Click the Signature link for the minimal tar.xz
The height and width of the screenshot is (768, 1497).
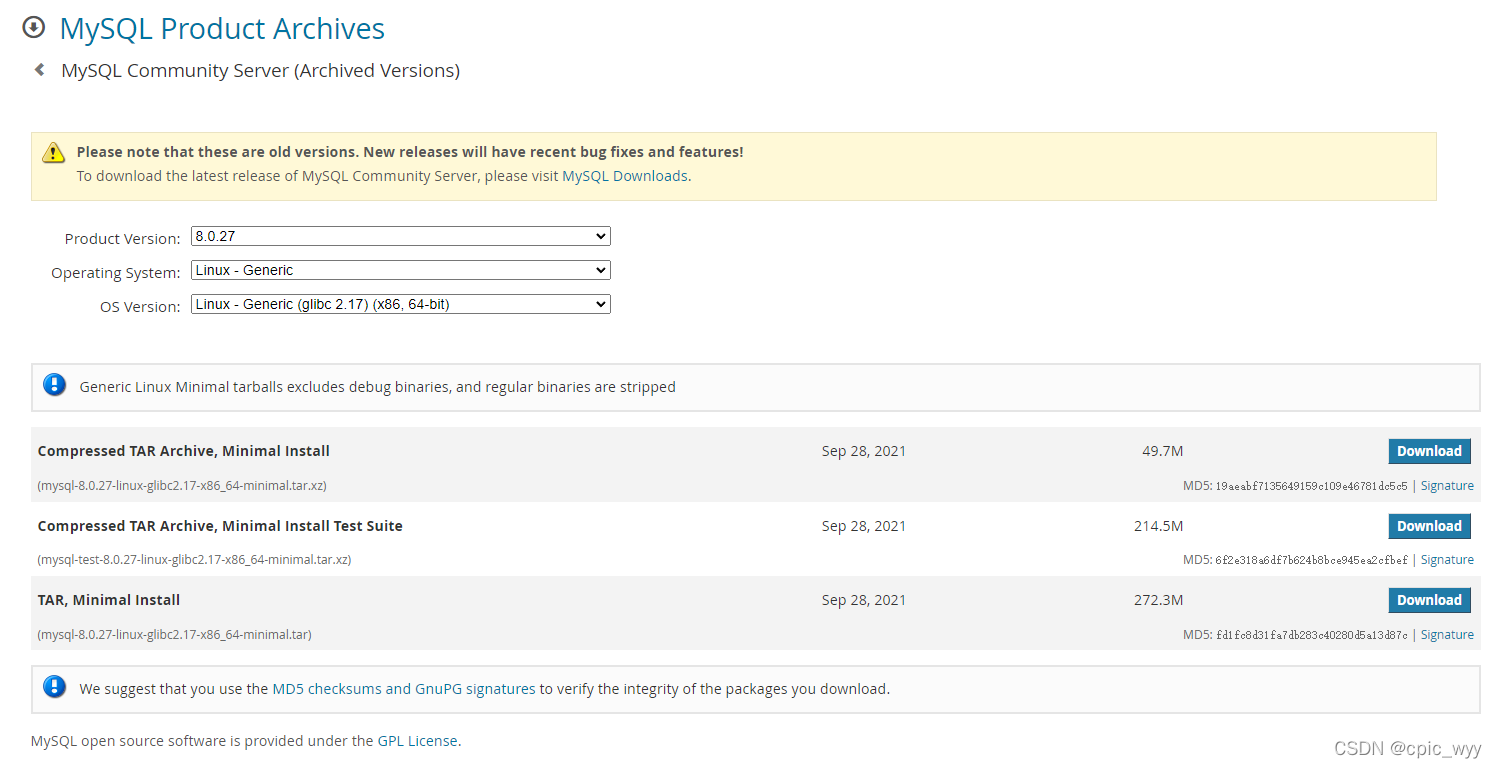pyautogui.click(x=1447, y=485)
